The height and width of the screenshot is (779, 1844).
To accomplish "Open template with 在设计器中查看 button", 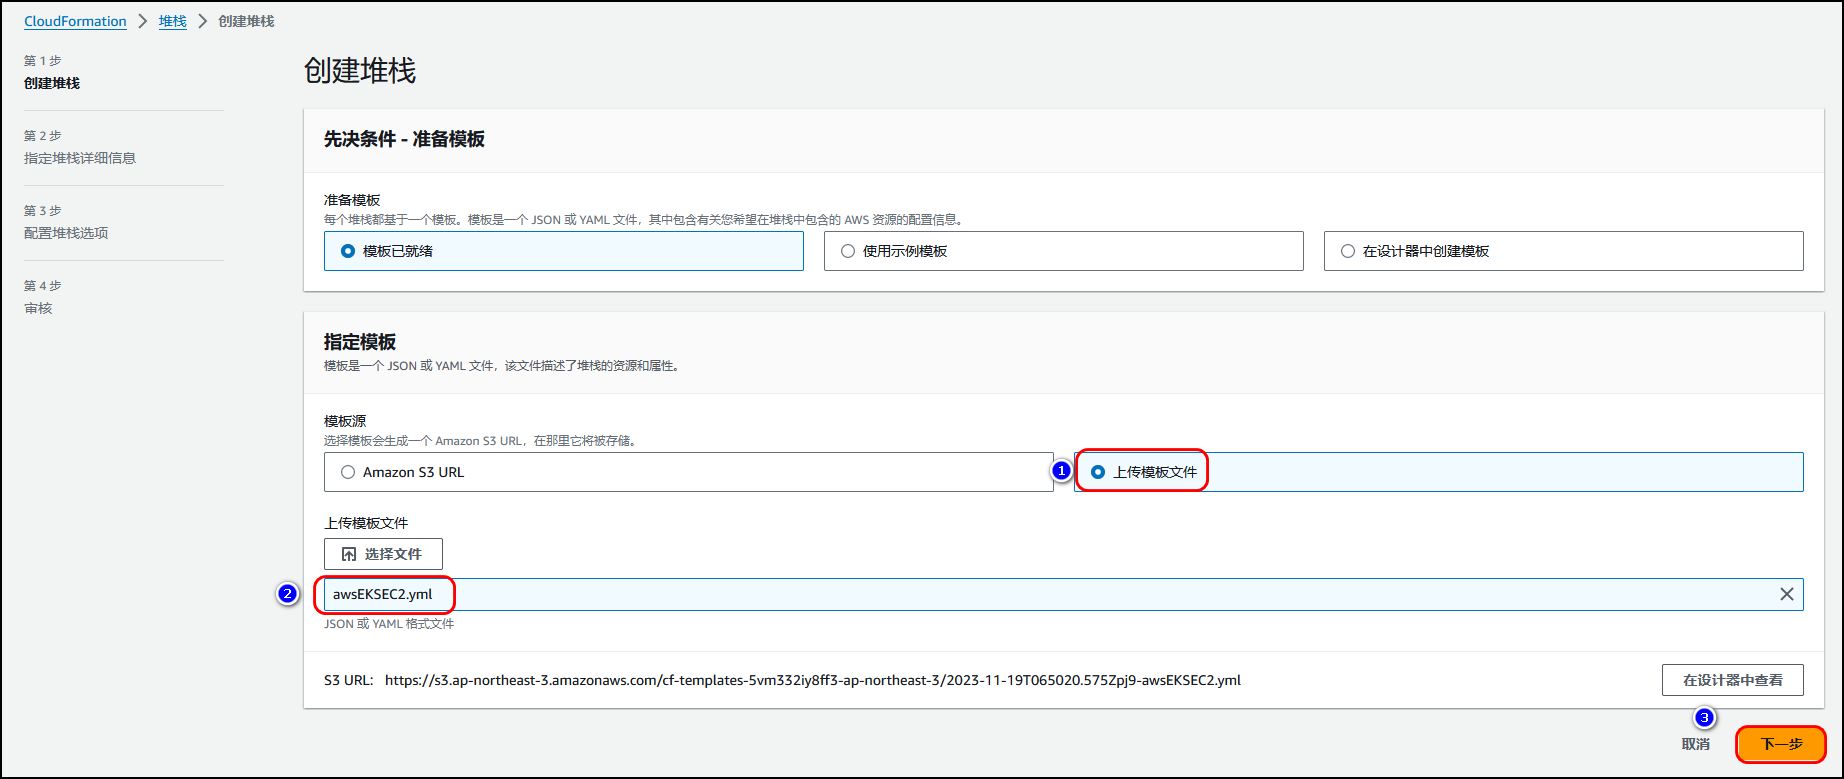I will (x=1733, y=680).
